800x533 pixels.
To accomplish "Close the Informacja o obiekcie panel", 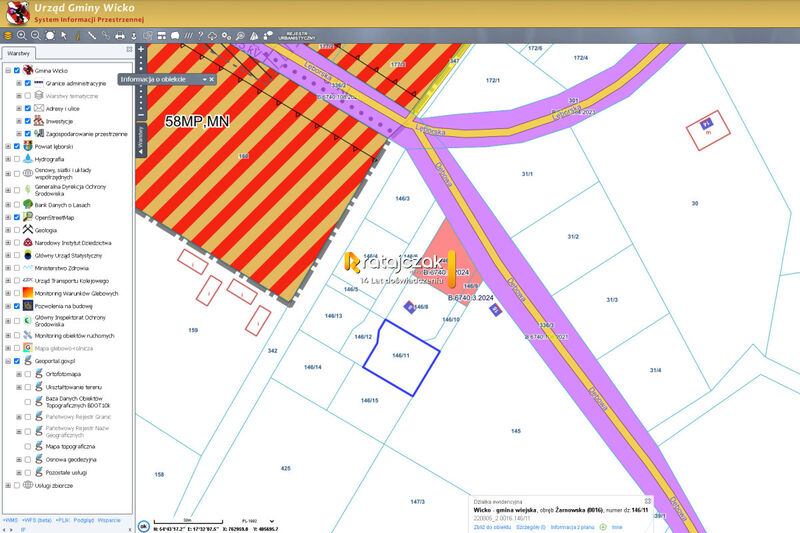I will point(212,80).
